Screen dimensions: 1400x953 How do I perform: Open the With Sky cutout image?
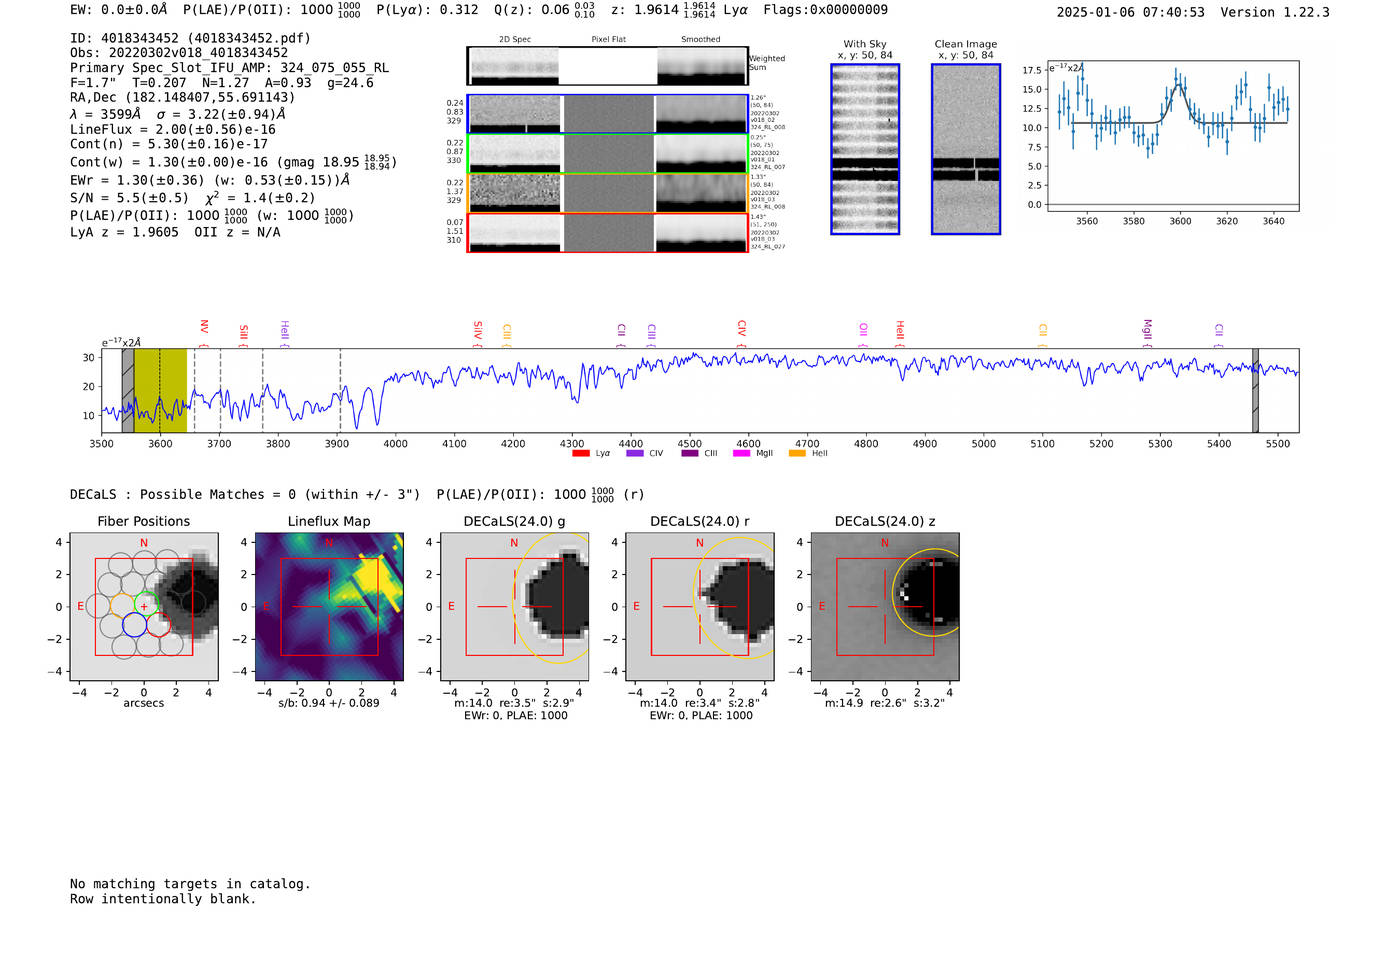point(865,149)
